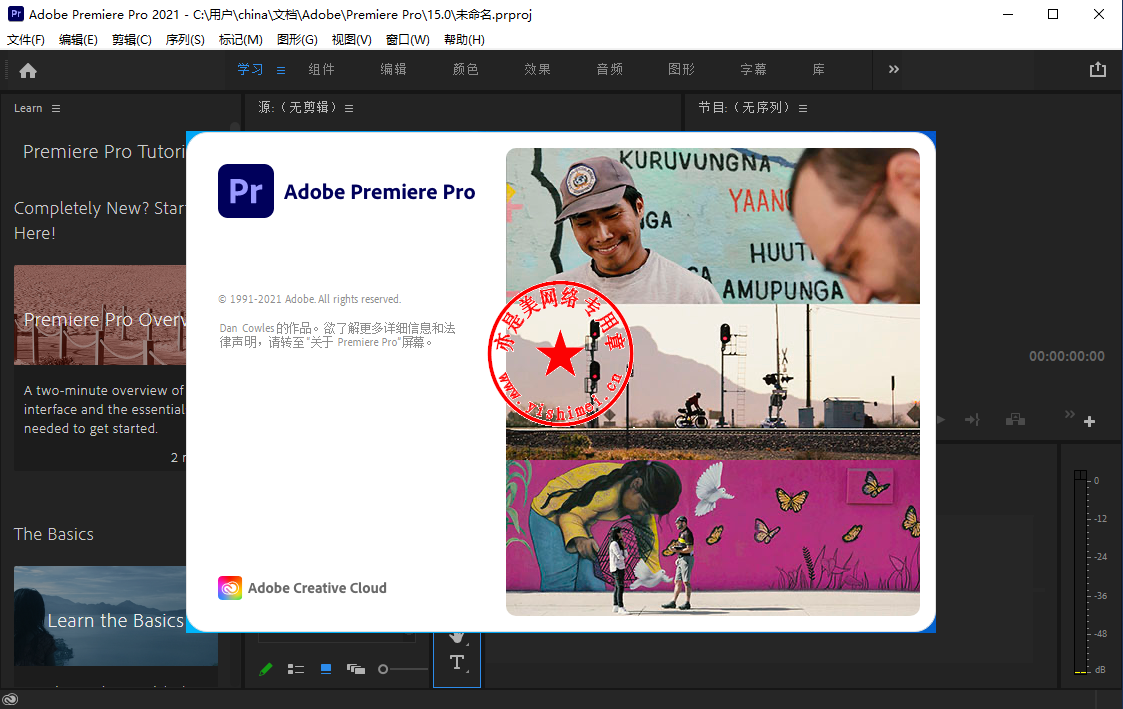Click the Go to Out point button
1123x709 pixels.
coord(972,420)
